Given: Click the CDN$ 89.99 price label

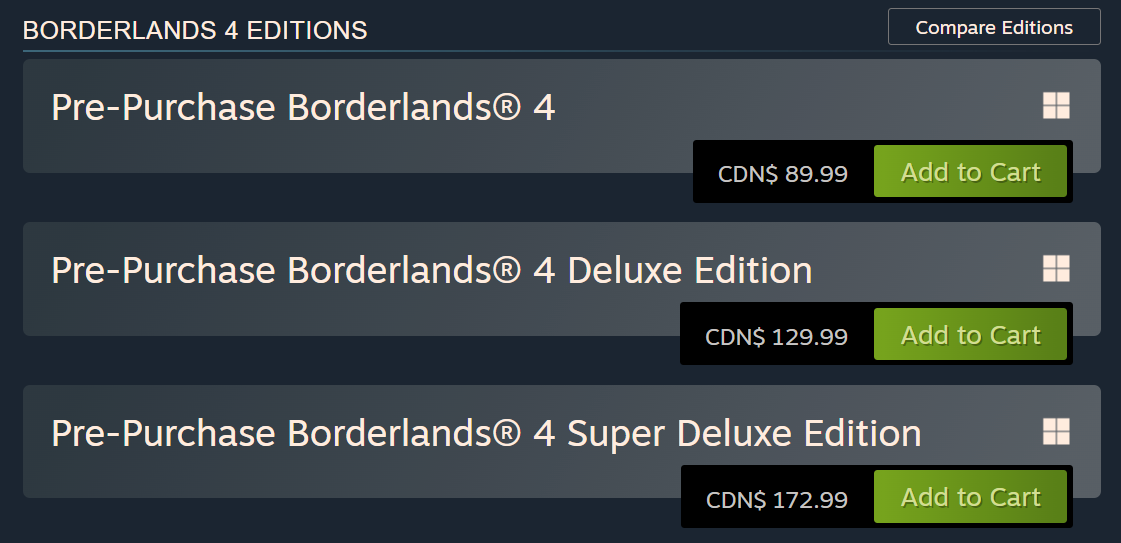Looking at the screenshot, I should click(783, 174).
